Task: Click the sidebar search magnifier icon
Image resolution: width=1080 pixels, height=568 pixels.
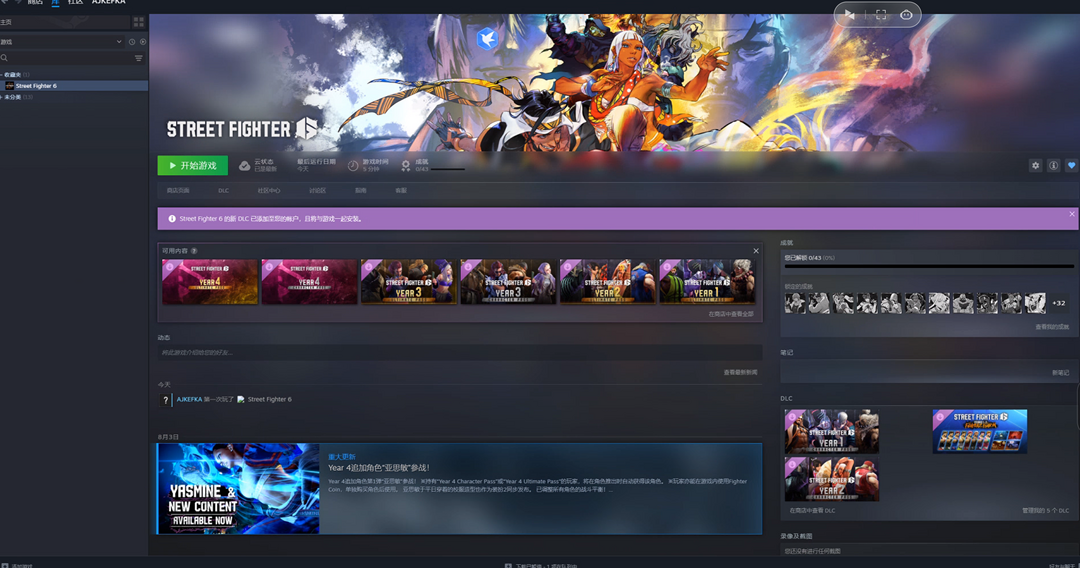Action: point(4,59)
